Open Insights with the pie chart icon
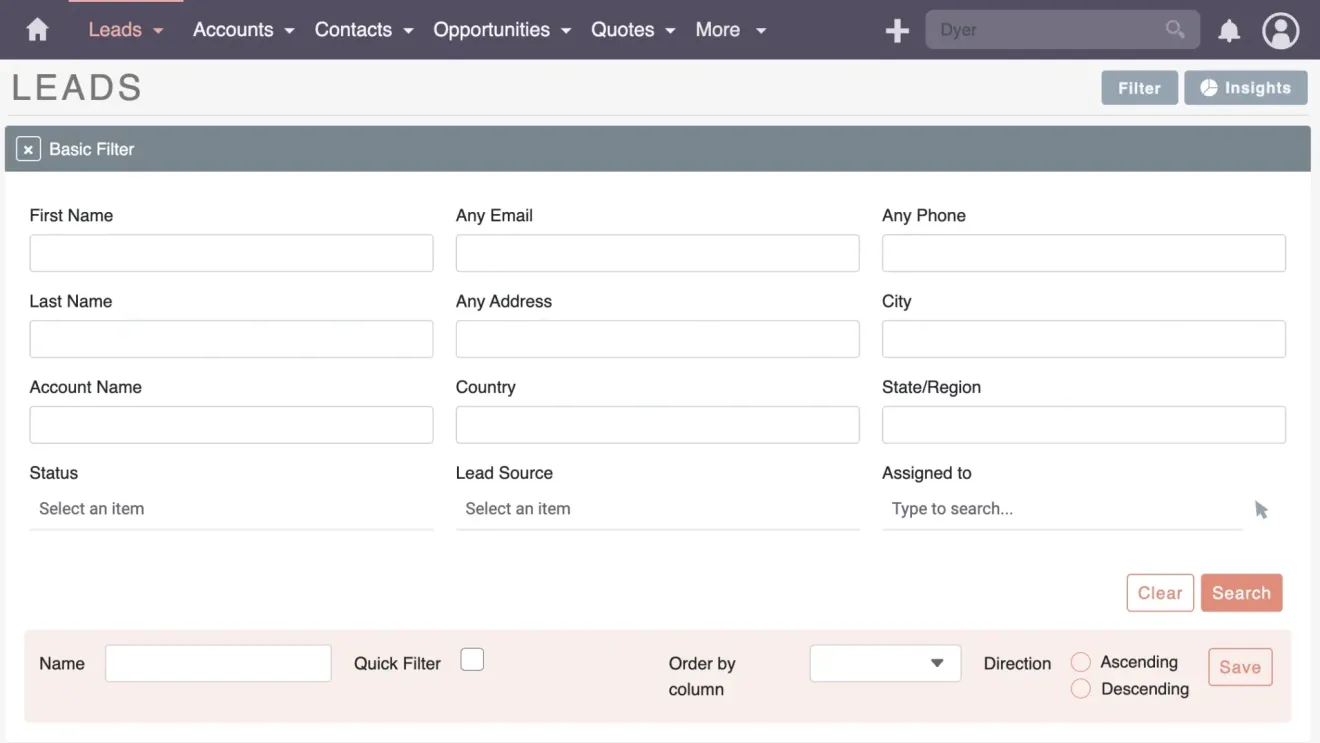This screenshot has height=743, width=1320. [x=1210, y=87]
